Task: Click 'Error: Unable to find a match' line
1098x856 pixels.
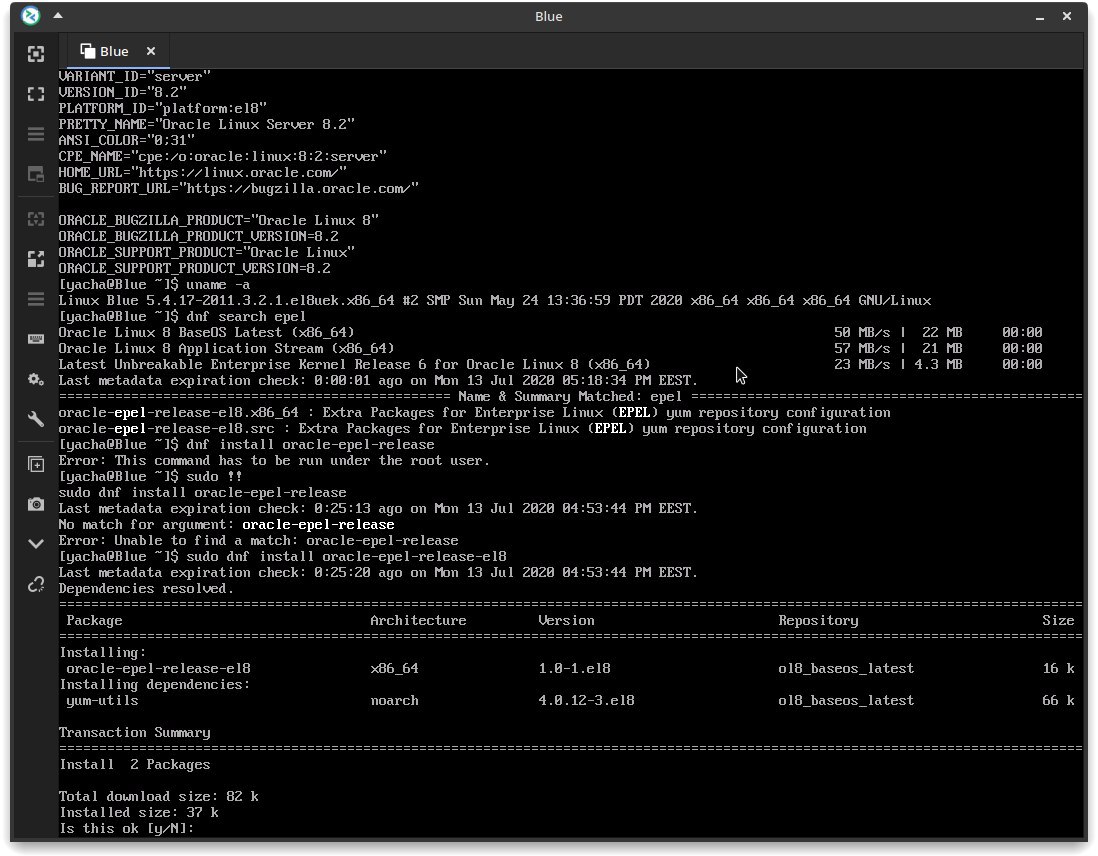Action: pos(258,541)
